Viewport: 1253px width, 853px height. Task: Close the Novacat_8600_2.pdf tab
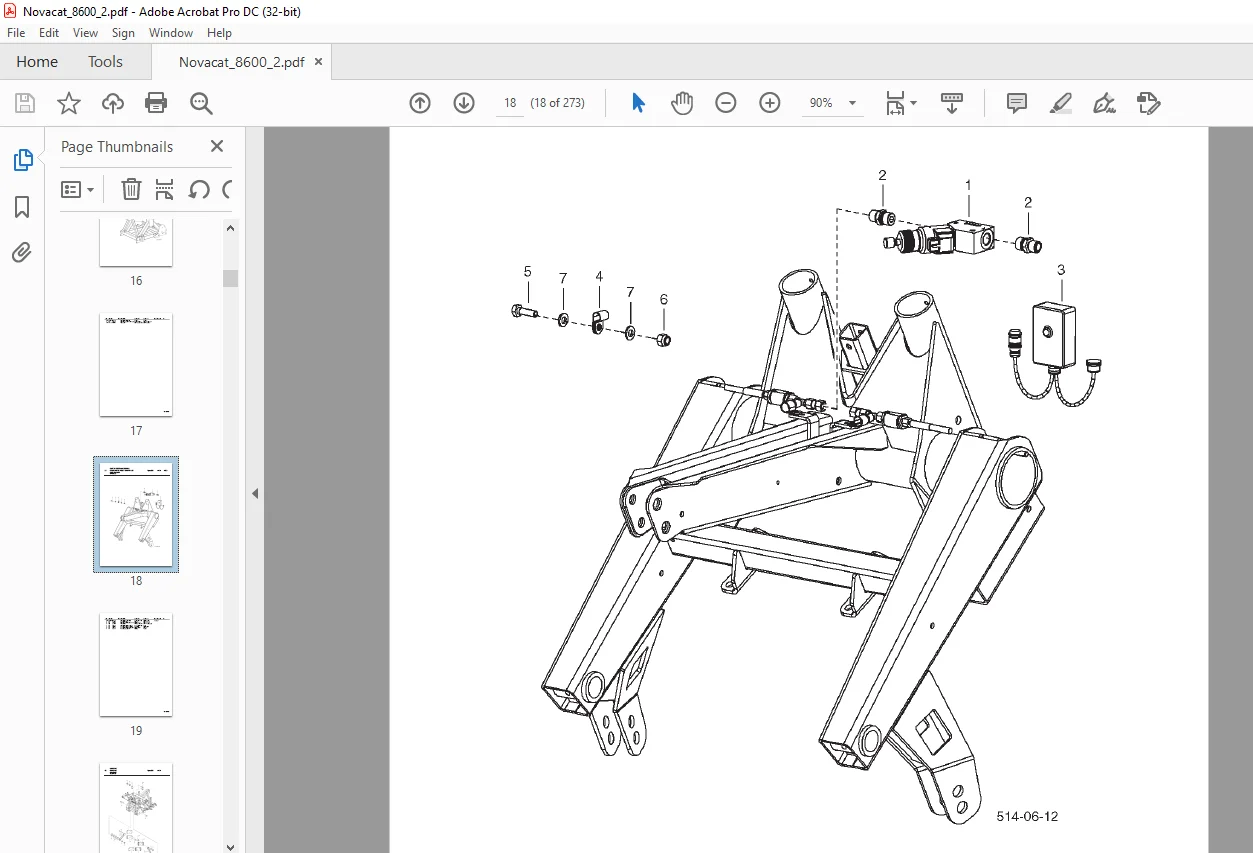point(319,62)
